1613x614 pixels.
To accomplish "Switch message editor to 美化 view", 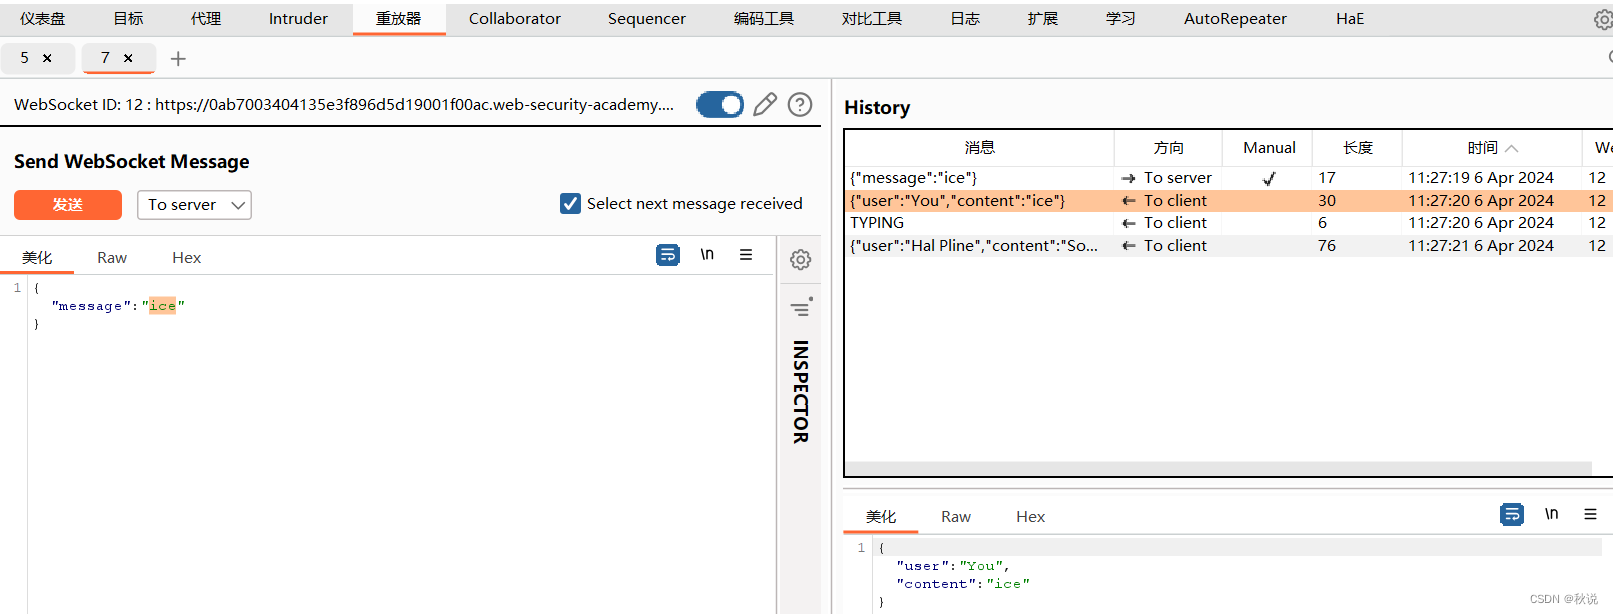I will [x=37, y=258].
